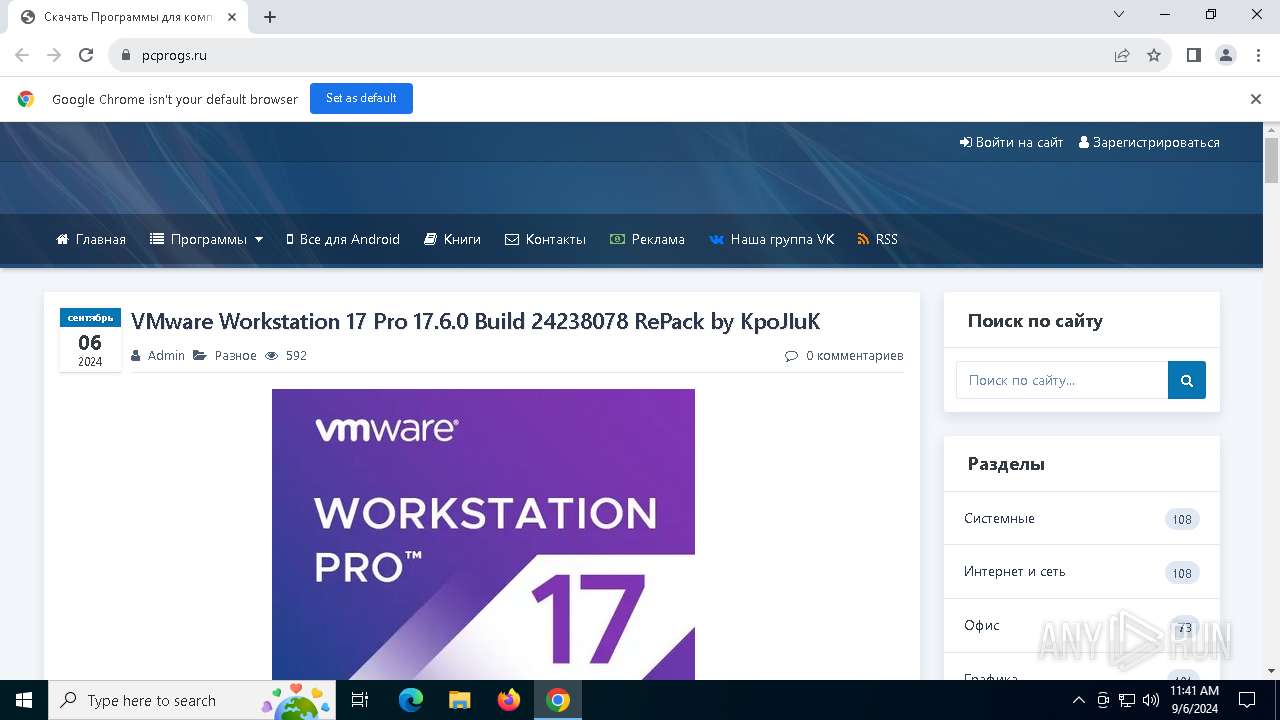The image size is (1280, 720).
Task: Expand the Программы dropdown menu
Action: (x=207, y=239)
